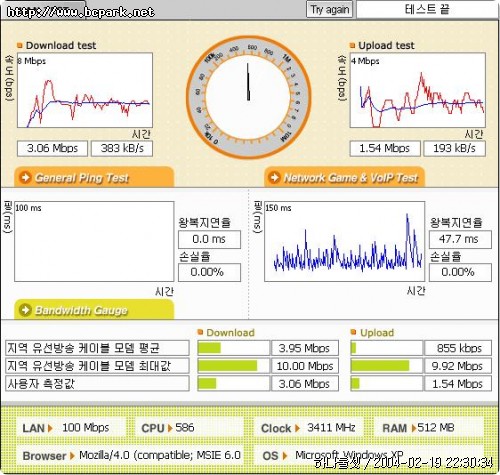Screen dimensions: 500x475
Task: Click the 193 kB/s upload value
Action: pyautogui.click(x=454, y=148)
